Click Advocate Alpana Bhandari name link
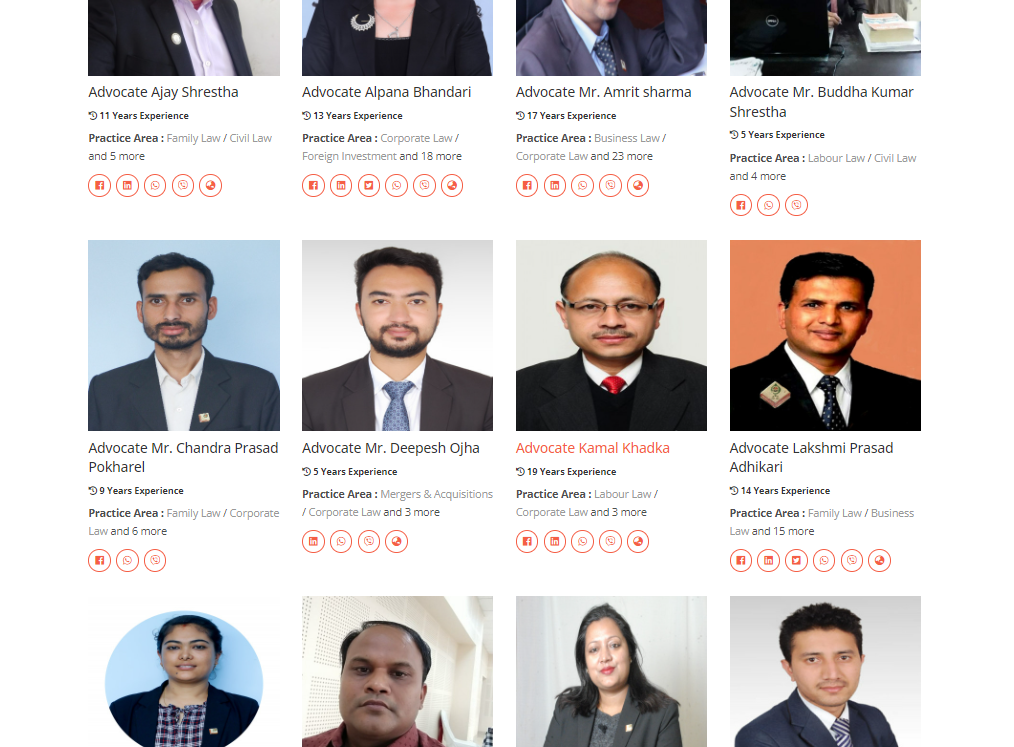 point(386,92)
